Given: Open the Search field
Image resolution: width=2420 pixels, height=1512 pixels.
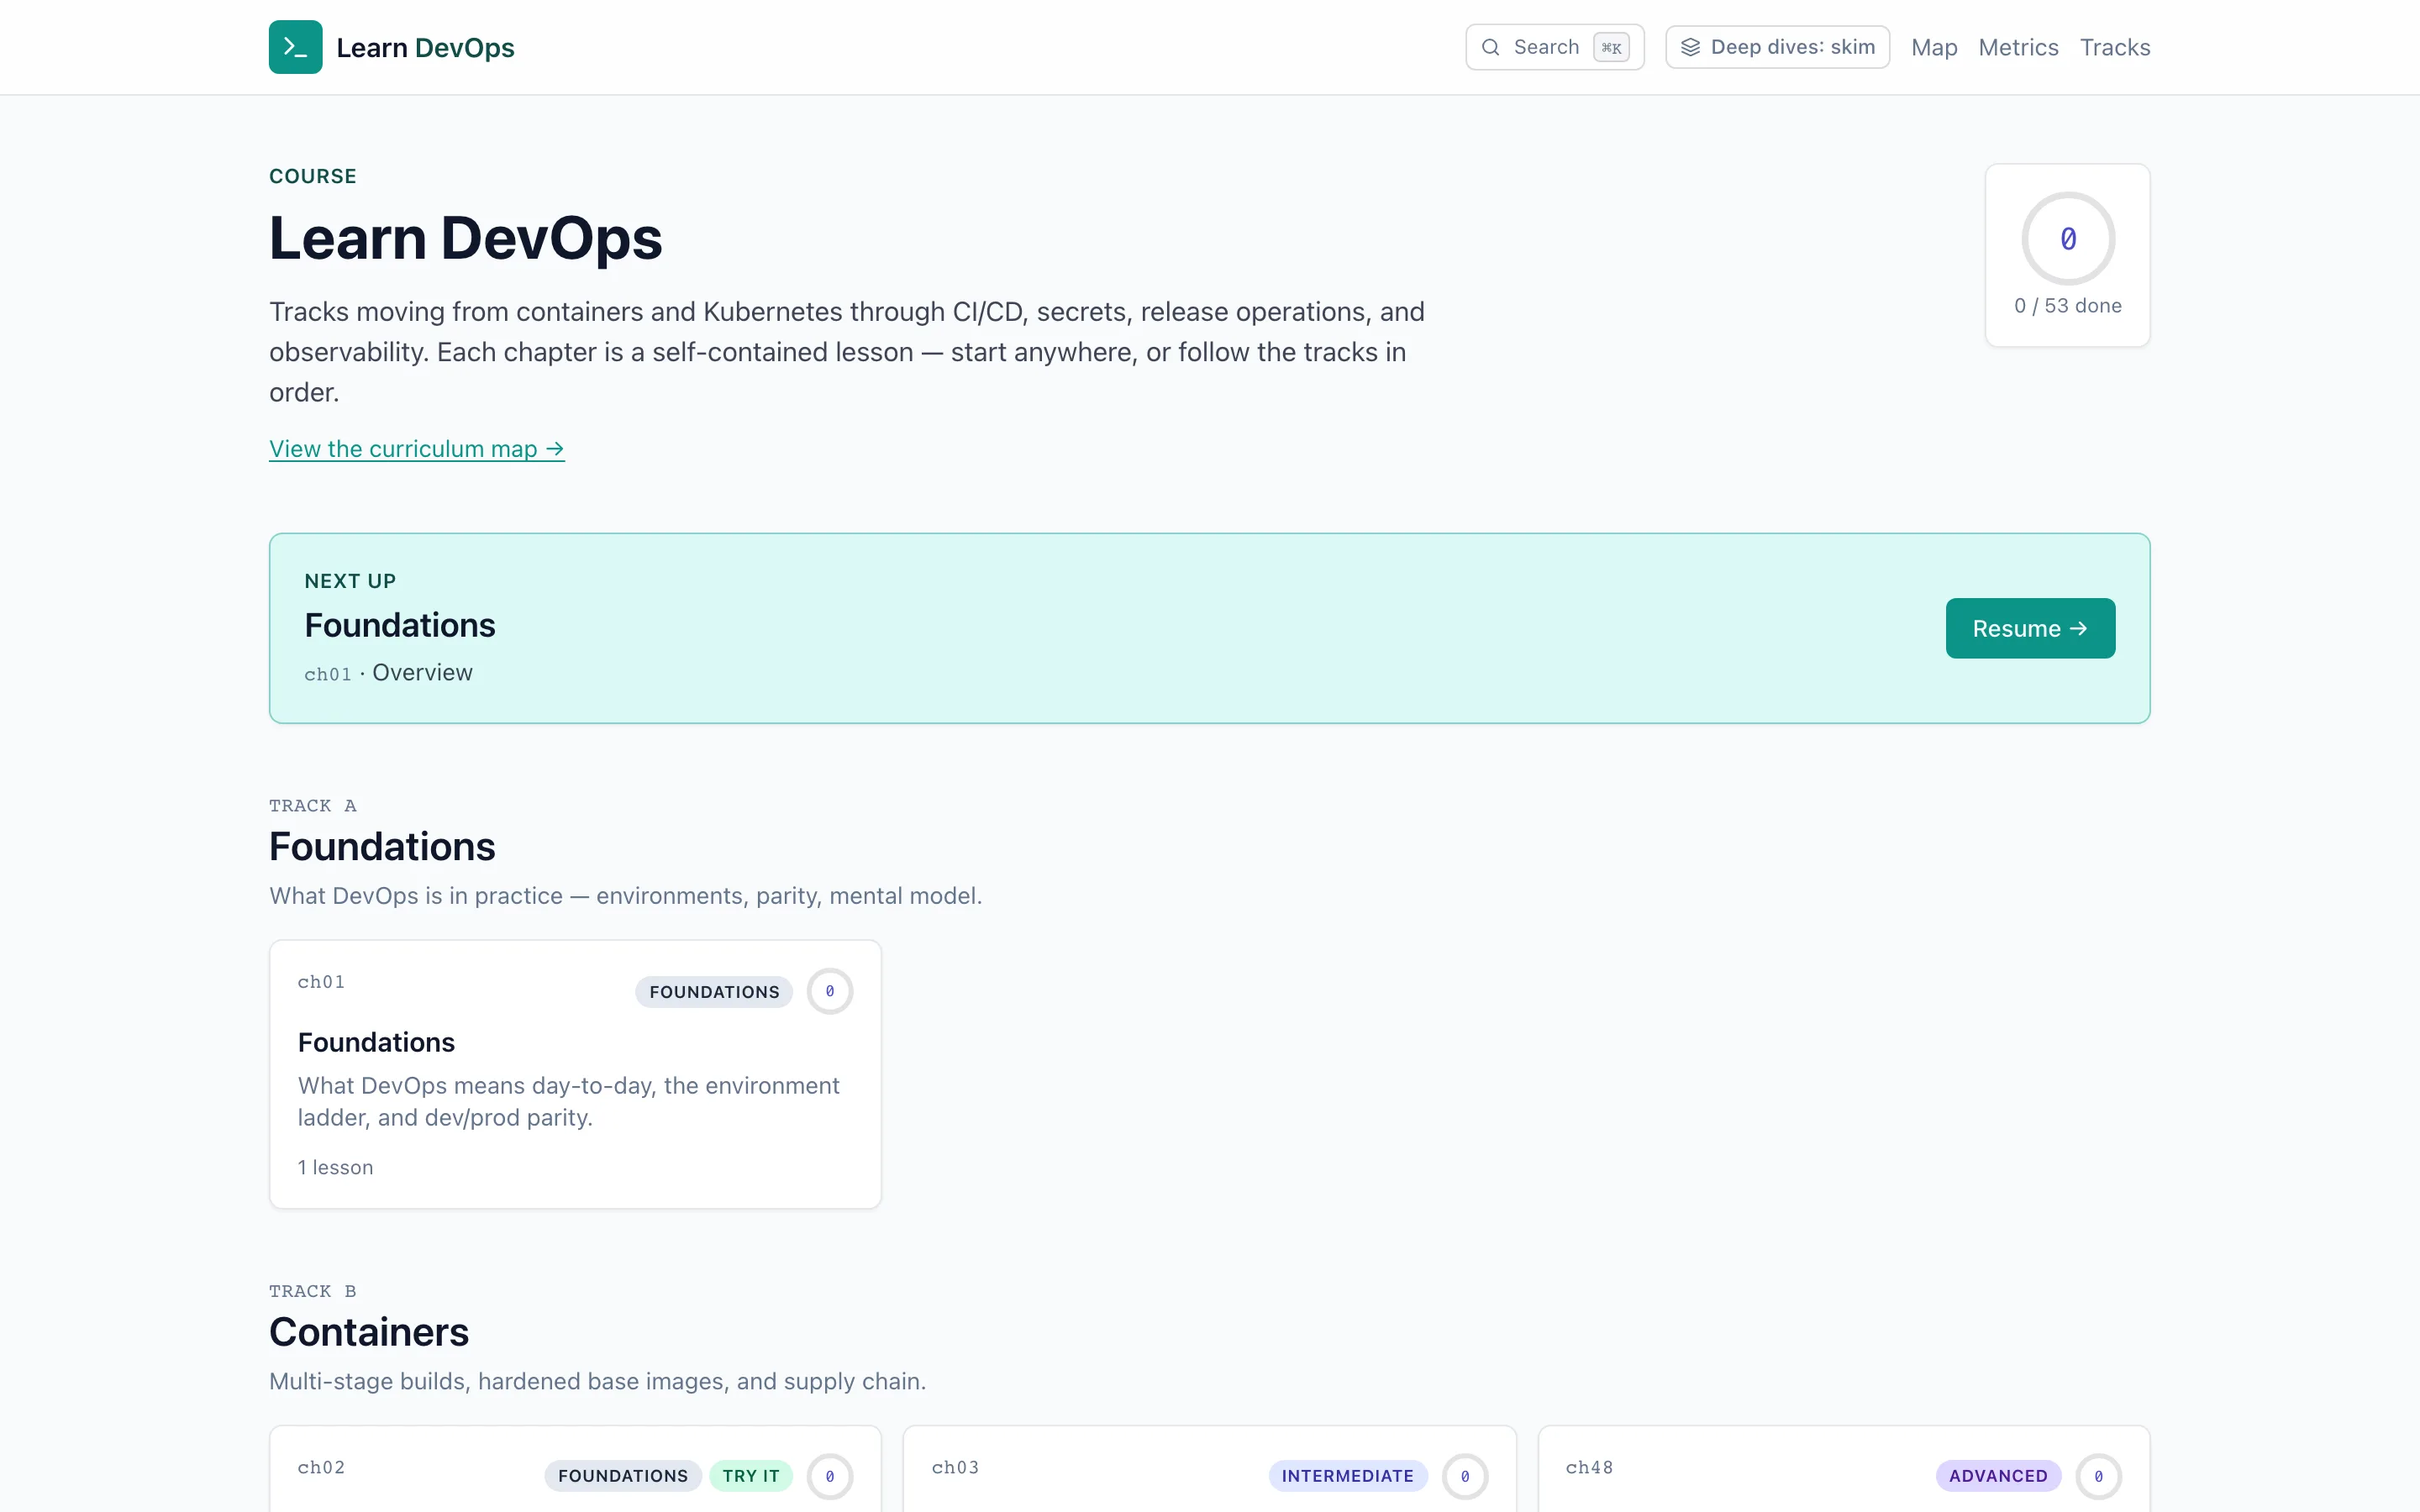Looking at the screenshot, I should click(1554, 47).
